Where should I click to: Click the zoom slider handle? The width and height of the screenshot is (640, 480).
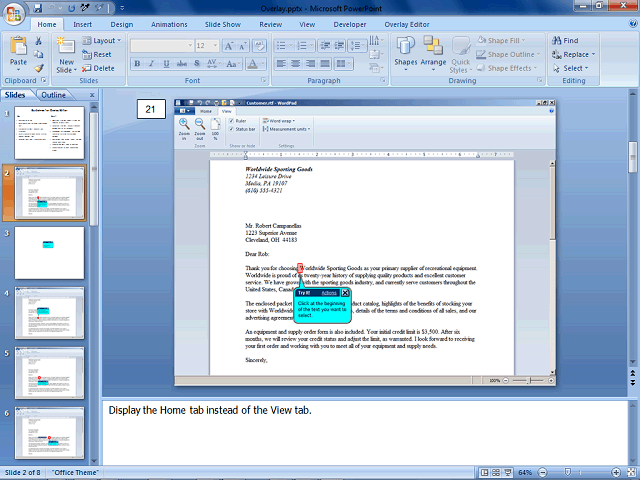pos(567,473)
